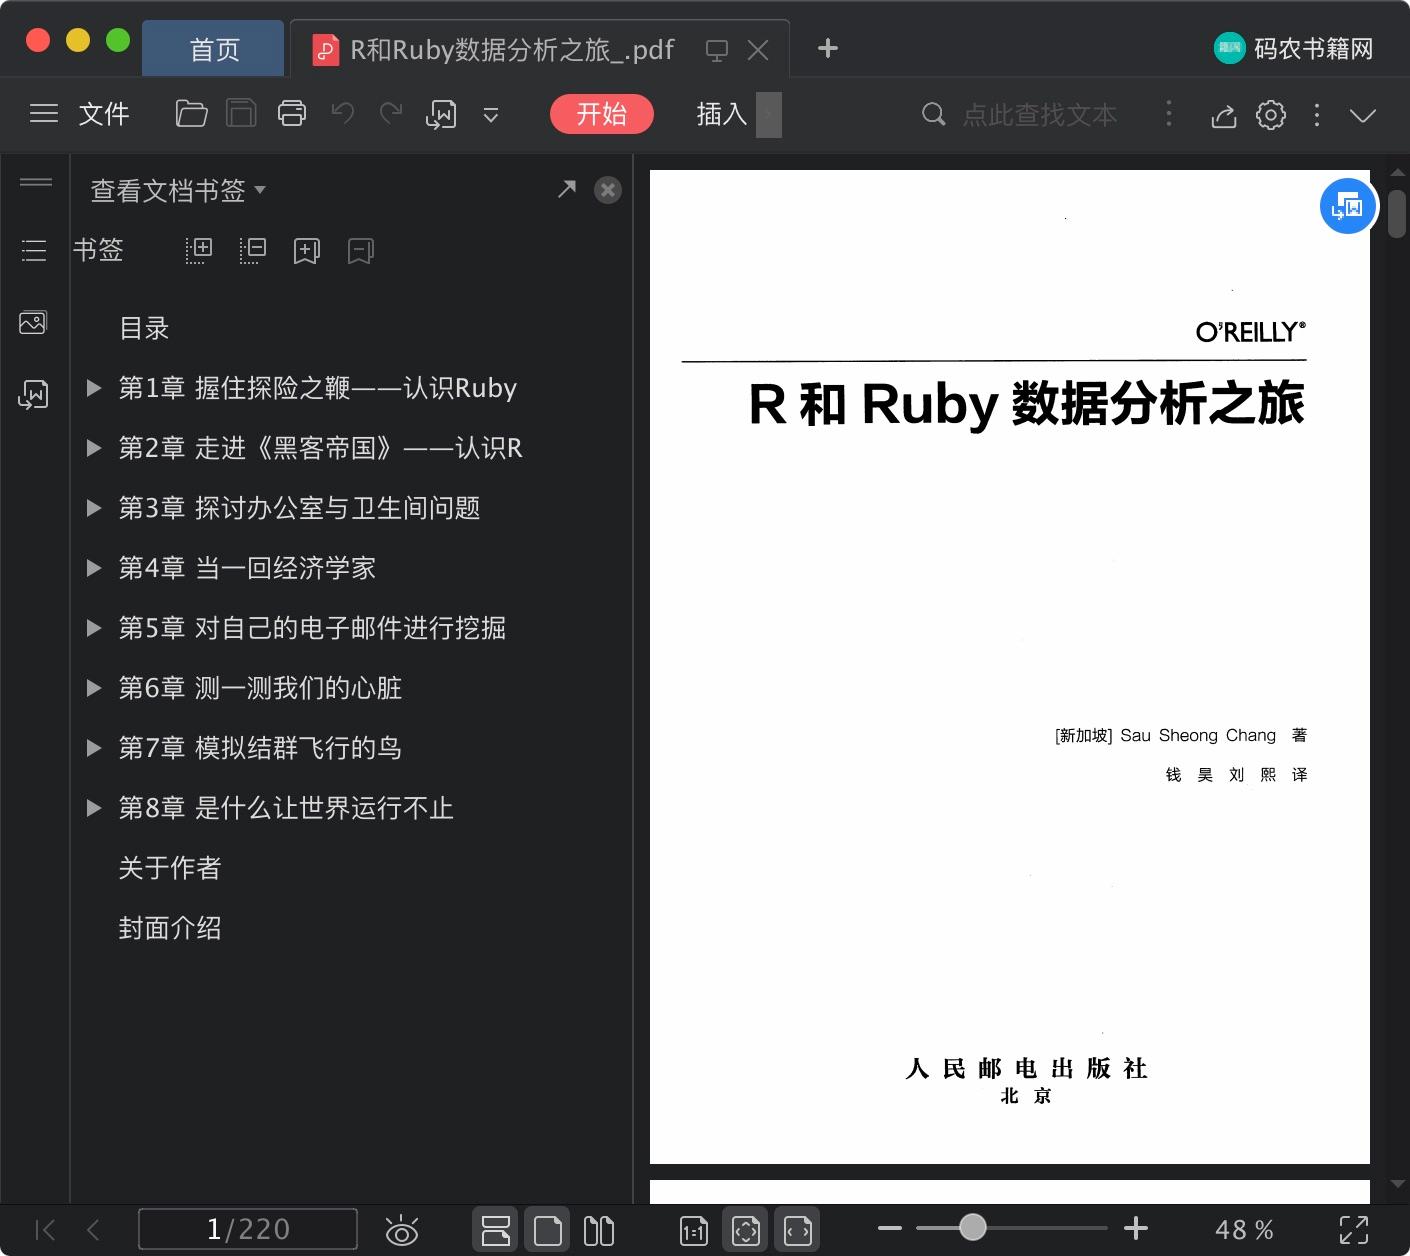This screenshot has height=1256, width=1410.
Task: Select the 目录 bookmark
Action: [144, 328]
